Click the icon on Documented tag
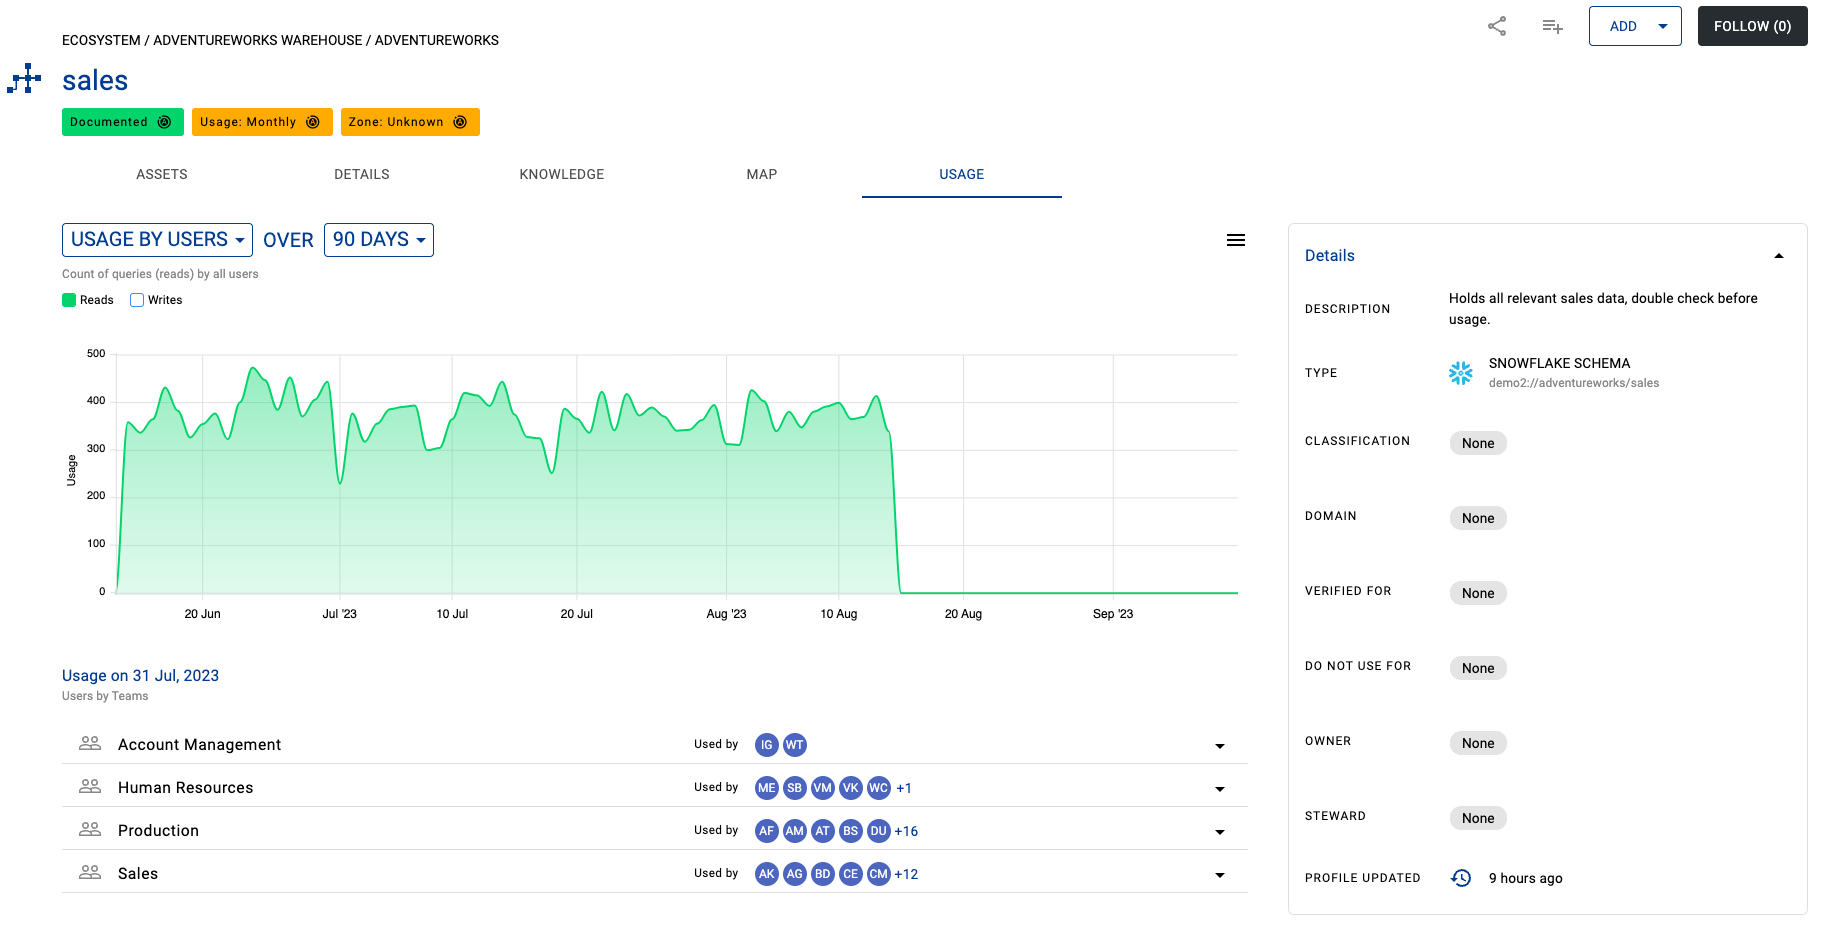 165,122
